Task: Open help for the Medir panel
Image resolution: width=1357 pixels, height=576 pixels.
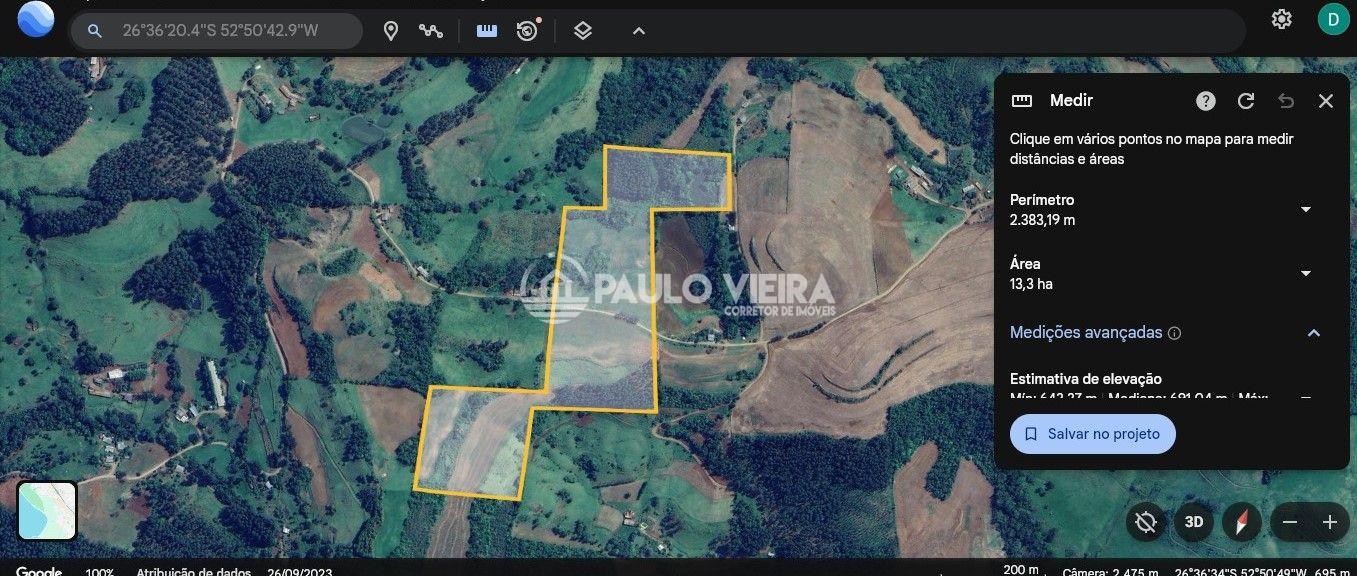Action: coord(1206,101)
